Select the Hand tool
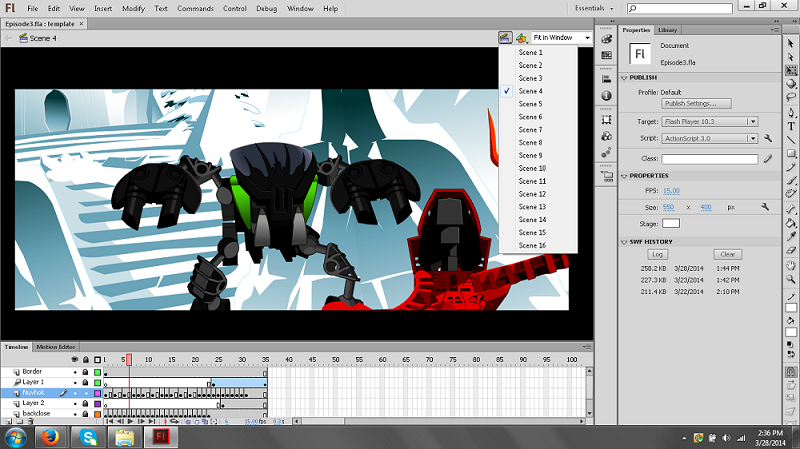800x449 pixels. pos(791,265)
